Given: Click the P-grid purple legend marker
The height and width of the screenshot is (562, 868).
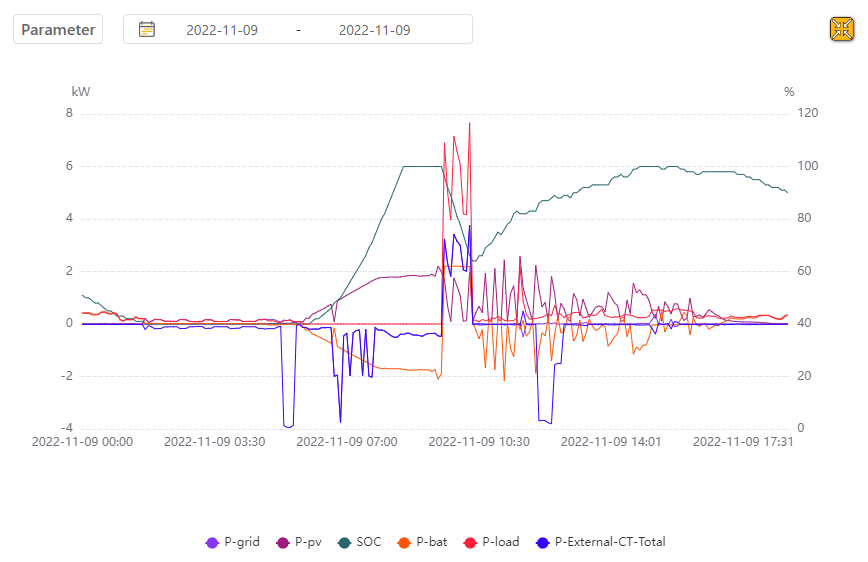Looking at the screenshot, I should coord(212,543).
